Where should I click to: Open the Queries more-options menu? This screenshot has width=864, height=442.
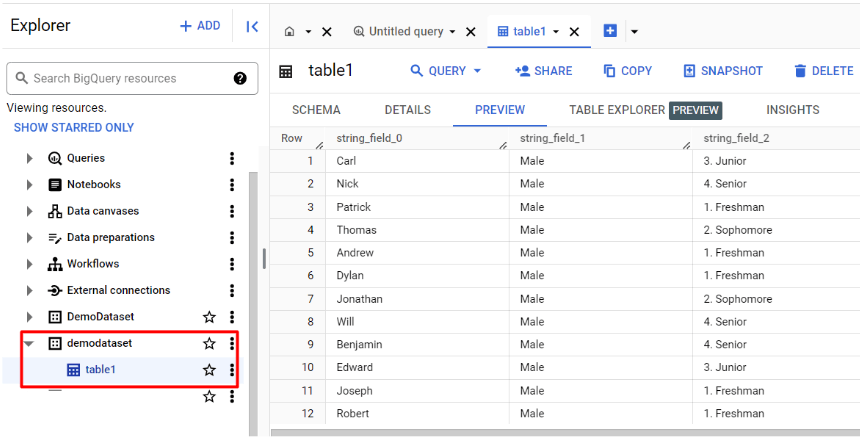[x=232, y=158]
